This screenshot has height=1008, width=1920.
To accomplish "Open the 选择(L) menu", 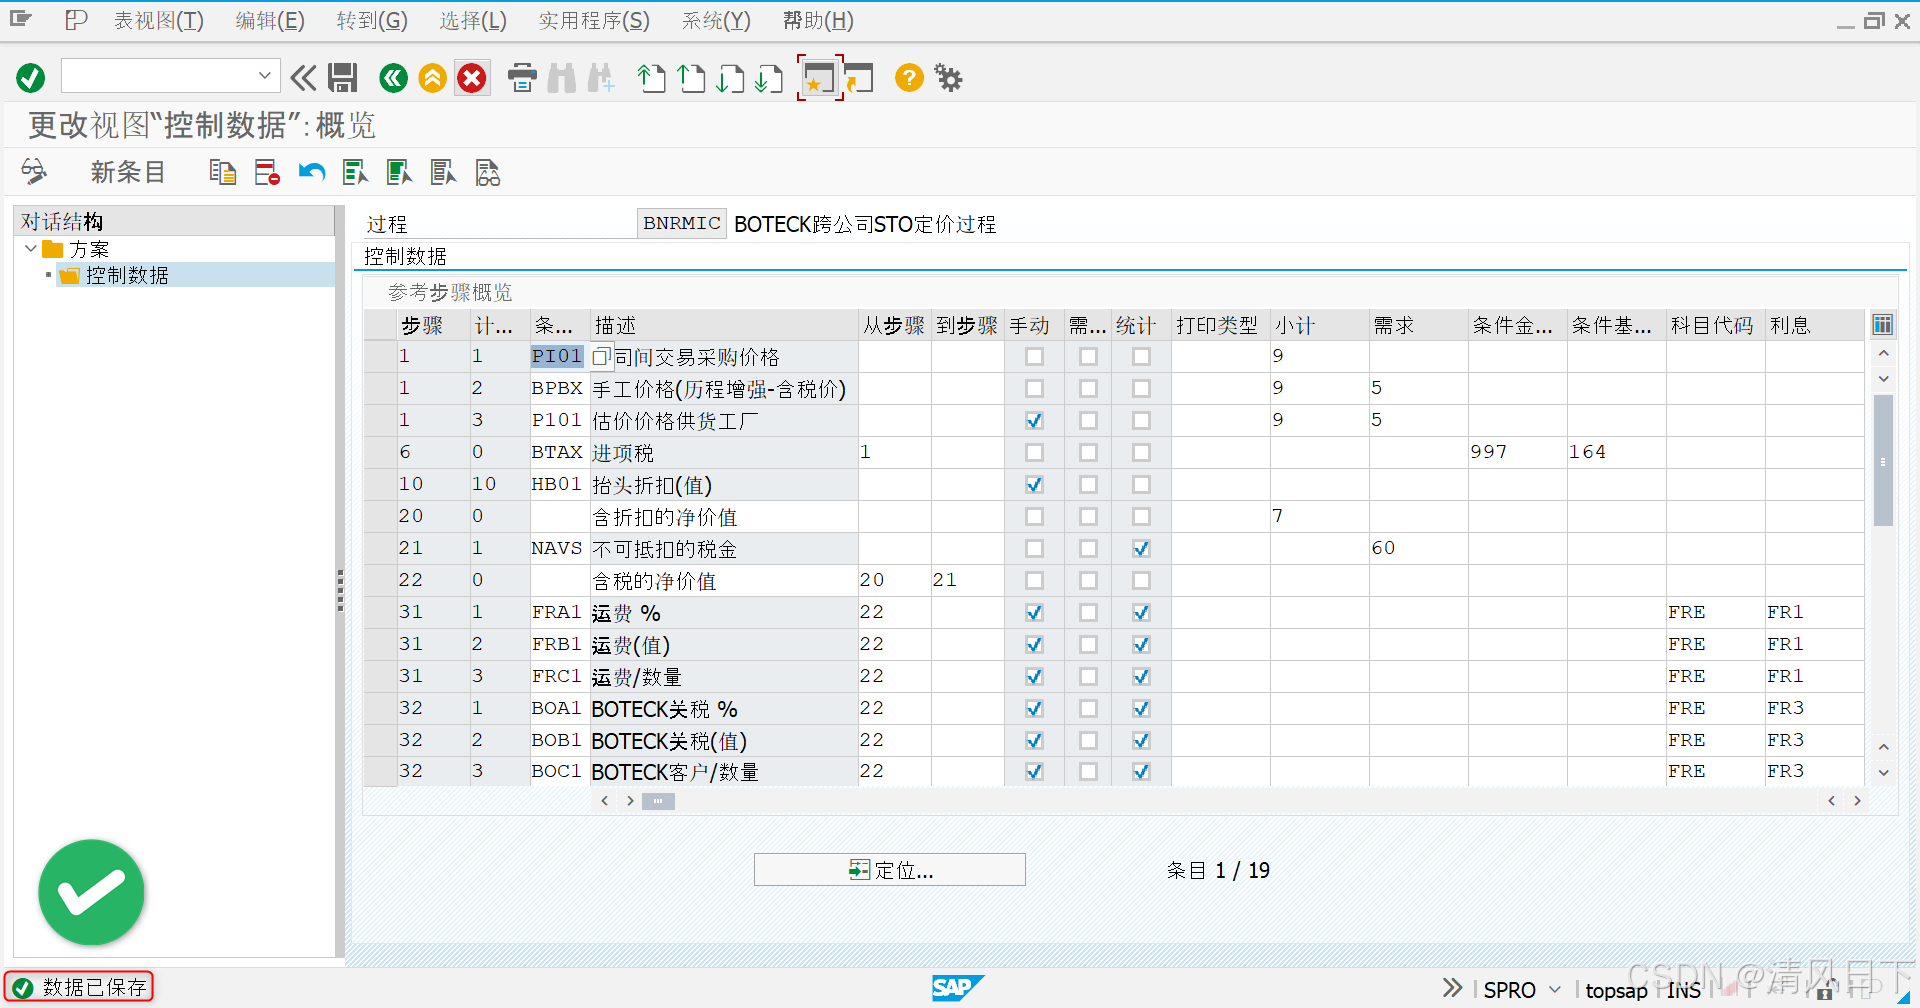I will [x=473, y=21].
